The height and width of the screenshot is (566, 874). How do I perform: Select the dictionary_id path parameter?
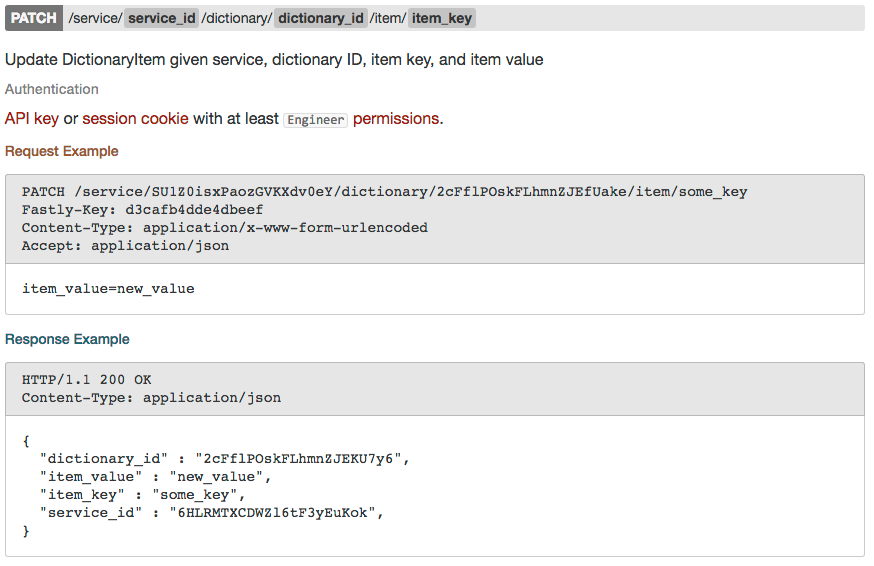click(x=321, y=18)
